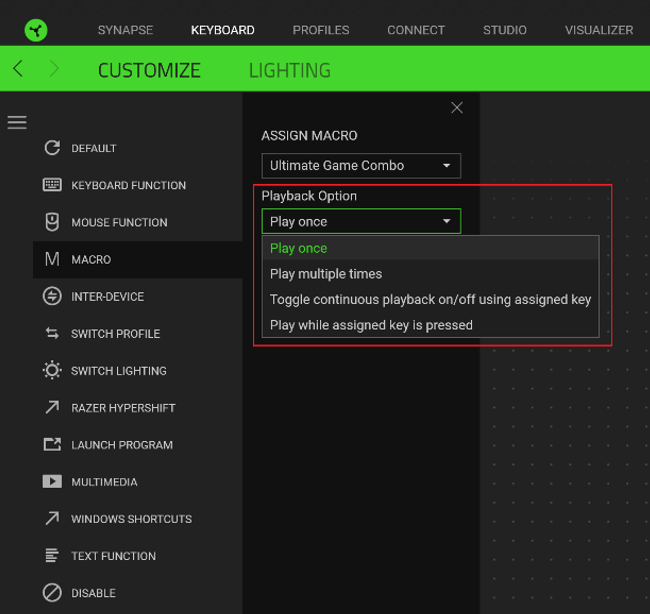Click the Inter-Device icon
The width and height of the screenshot is (650, 614).
(52, 296)
